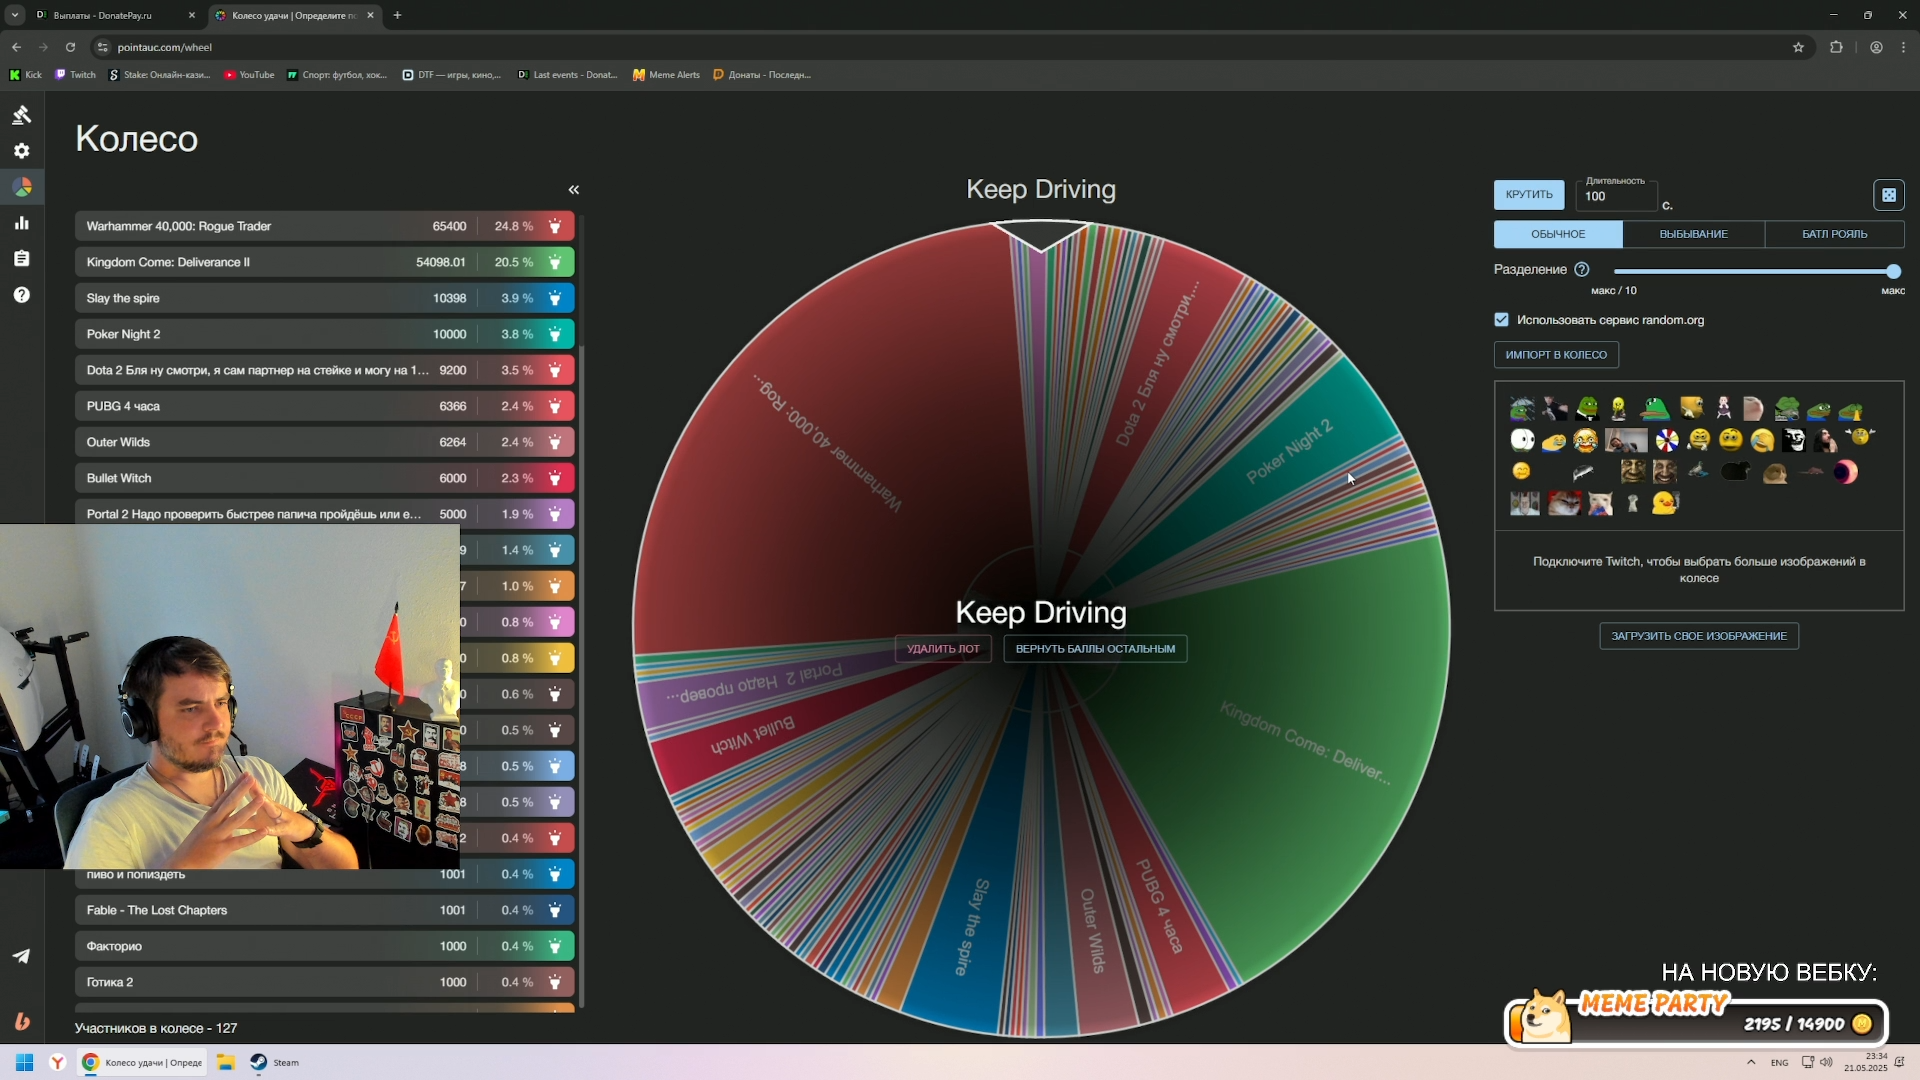Viewport: 1920px width, 1080px height.
Task: Open Steam from the taskbar
Action: tap(275, 1062)
